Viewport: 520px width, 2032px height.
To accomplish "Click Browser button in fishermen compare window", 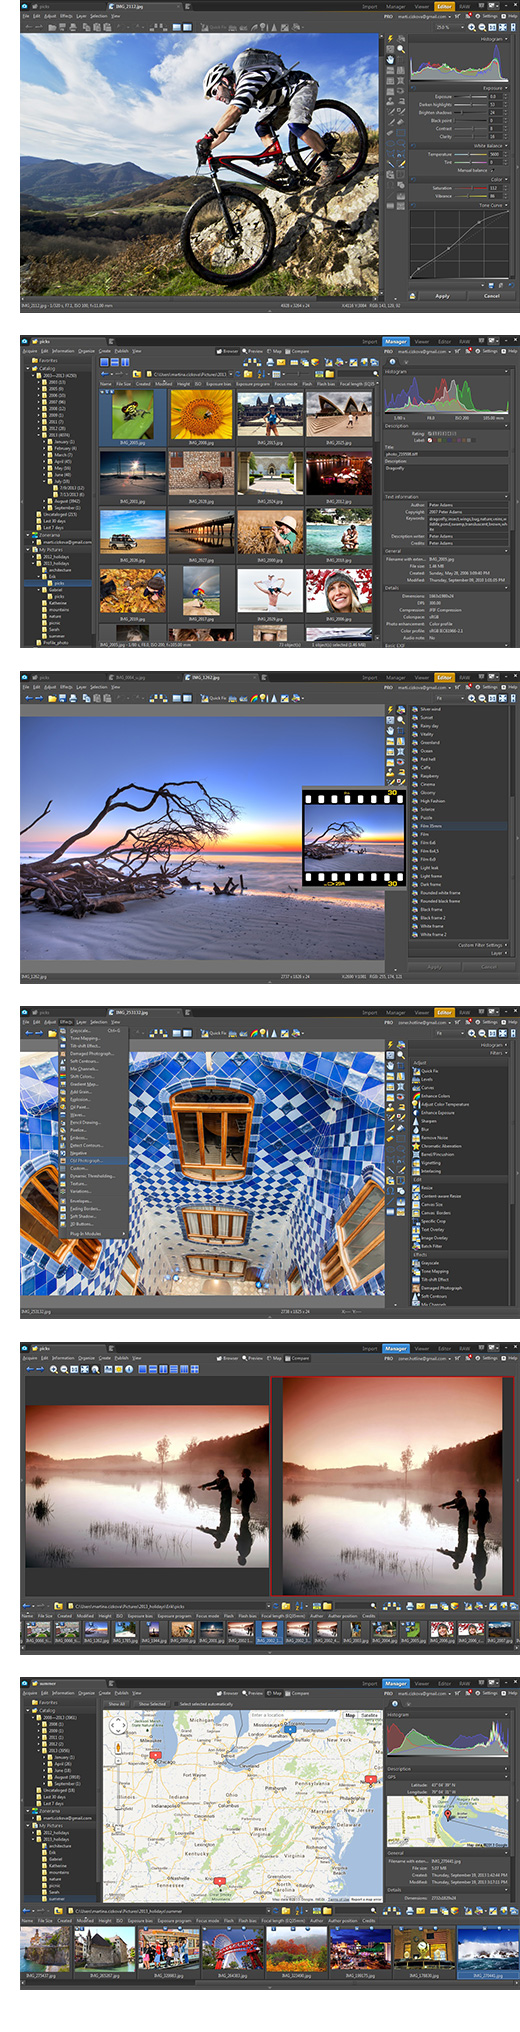I will [x=228, y=1358].
